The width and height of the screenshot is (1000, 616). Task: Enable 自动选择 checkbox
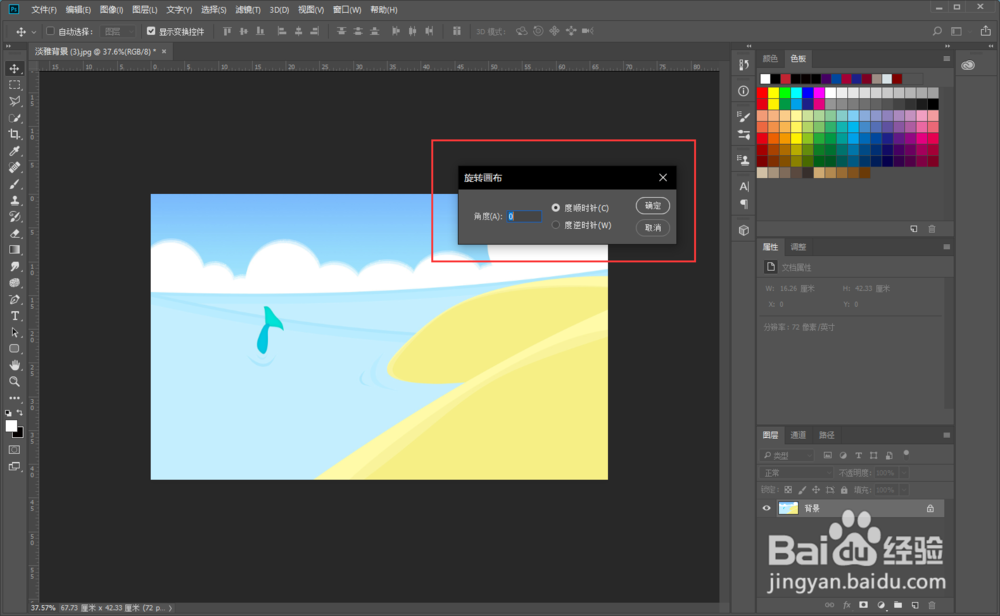(50, 31)
